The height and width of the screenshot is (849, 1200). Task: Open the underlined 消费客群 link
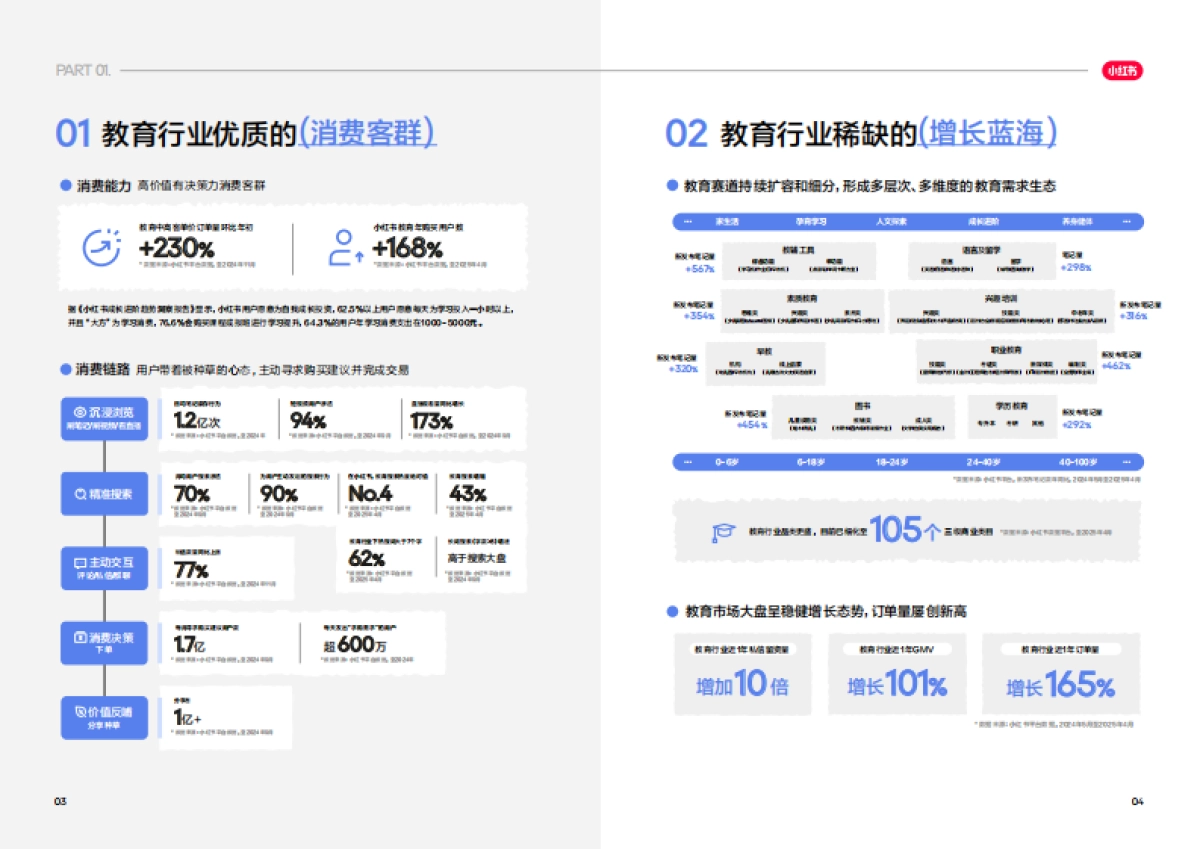[372, 130]
